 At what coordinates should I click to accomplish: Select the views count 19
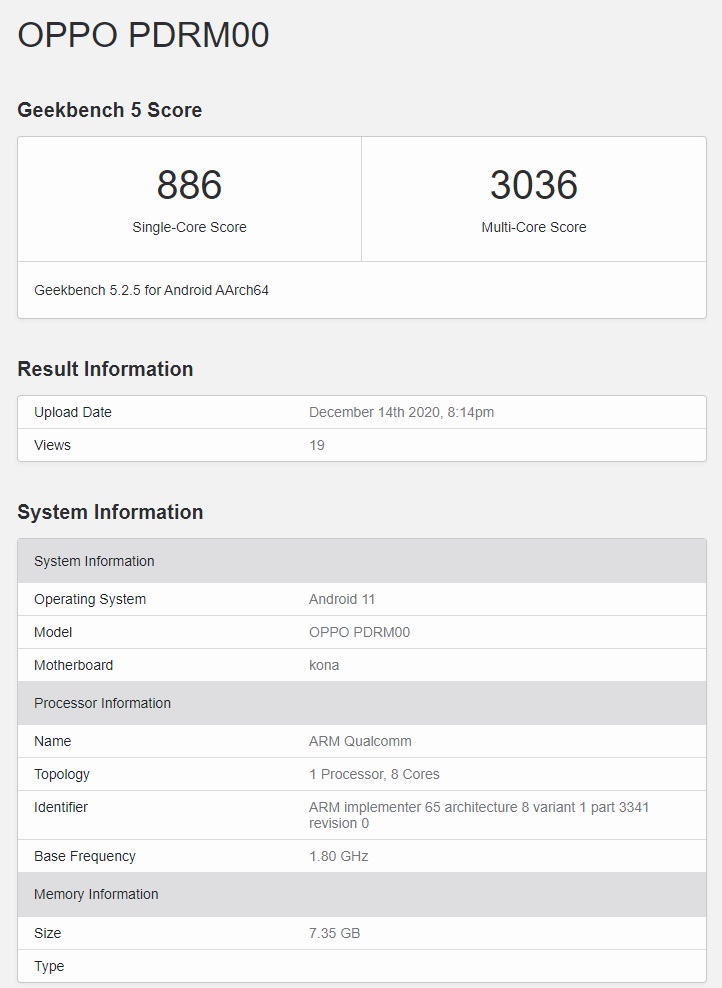click(x=317, y=445)
